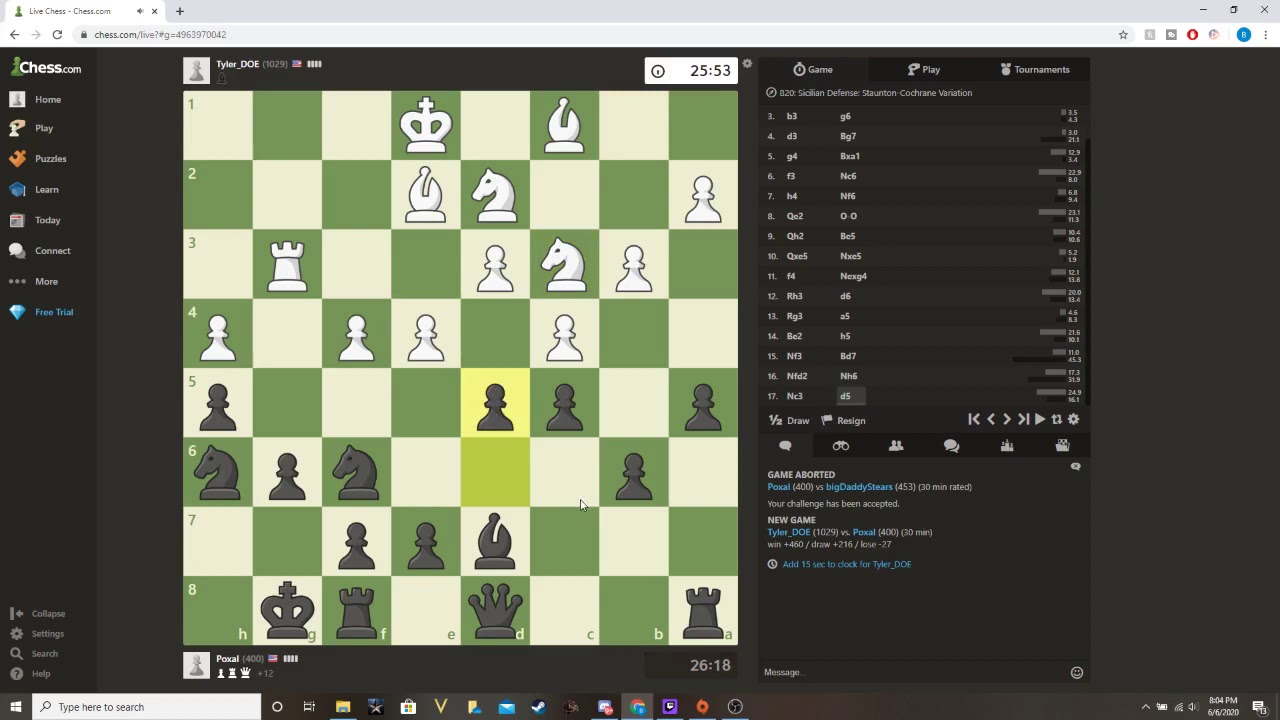Open File Explorer from taskbar

point(343,707)
